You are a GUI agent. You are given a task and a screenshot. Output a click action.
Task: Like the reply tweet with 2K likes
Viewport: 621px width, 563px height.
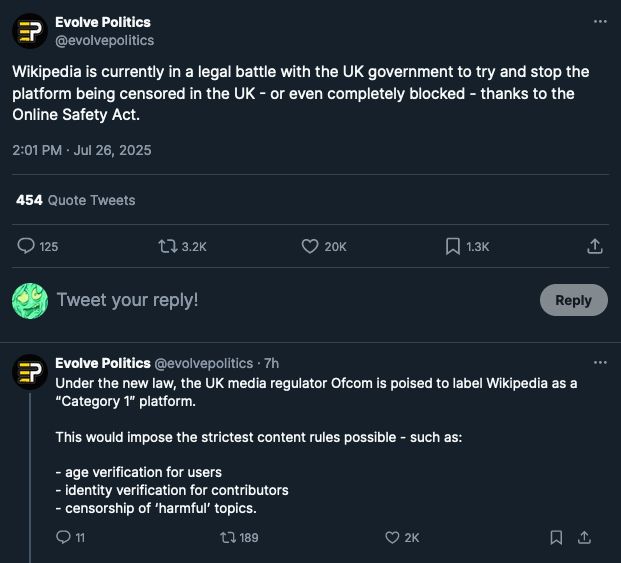(x=402, y=537)
